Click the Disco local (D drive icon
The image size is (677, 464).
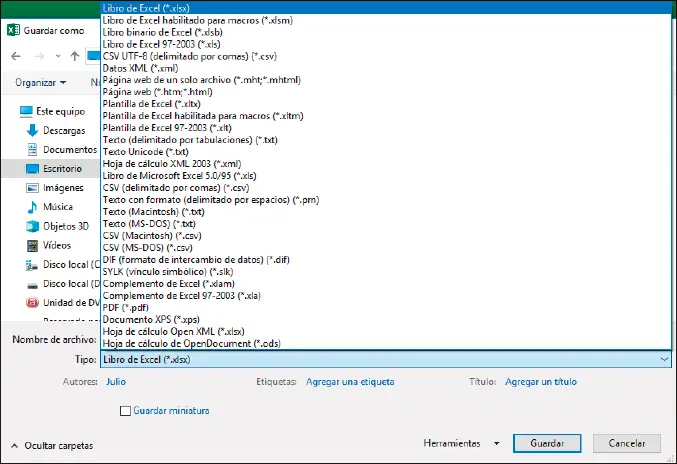(x=32, y=285)
